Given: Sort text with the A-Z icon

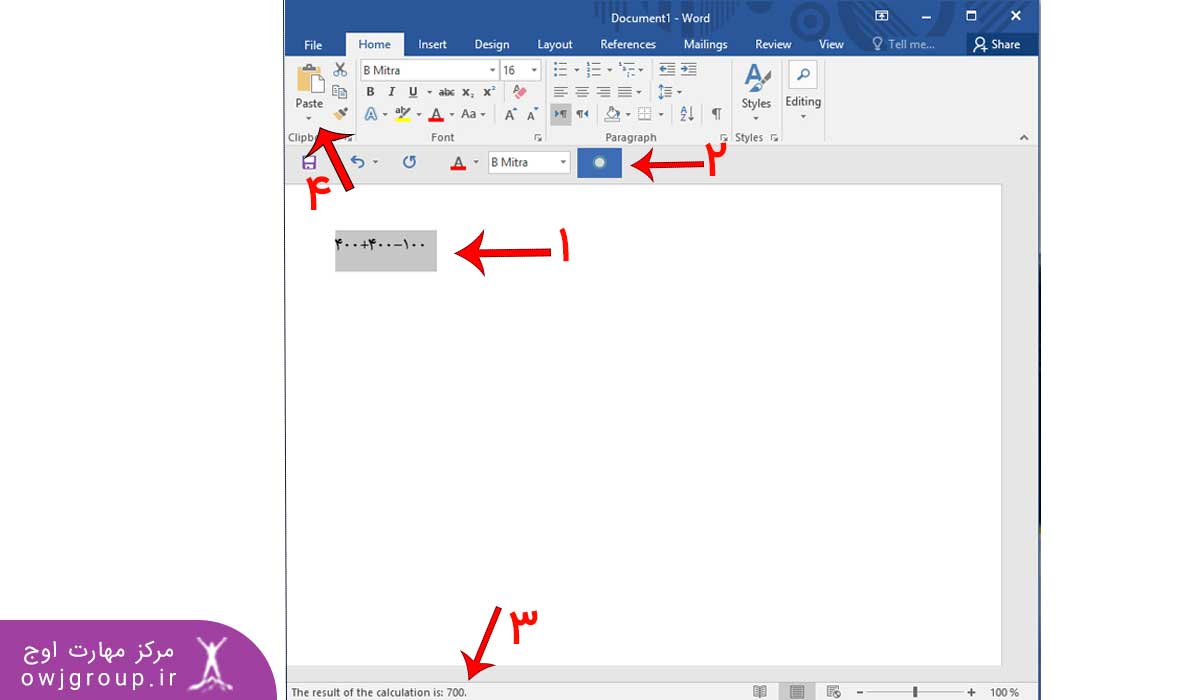Looking at the screenshot, I should pyautogui.click(x=685, y=115).
